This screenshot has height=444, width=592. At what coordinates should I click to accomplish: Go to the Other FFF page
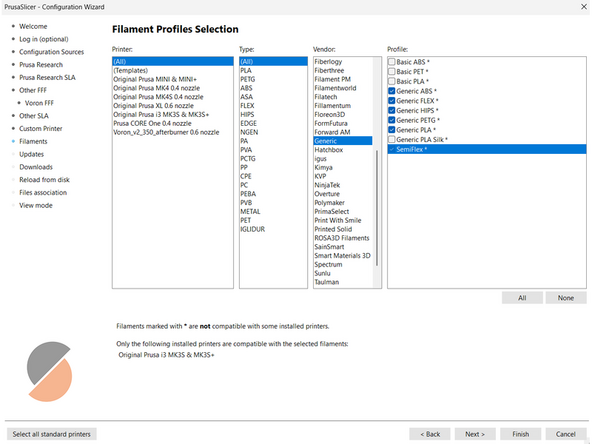coord(33,90)
